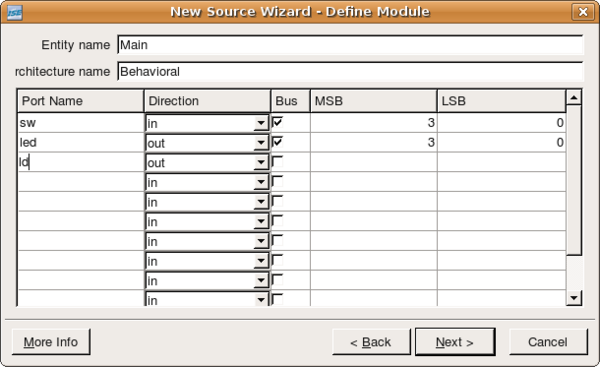
Task: Click the Direction column header
Action: (x=207, y=101)
